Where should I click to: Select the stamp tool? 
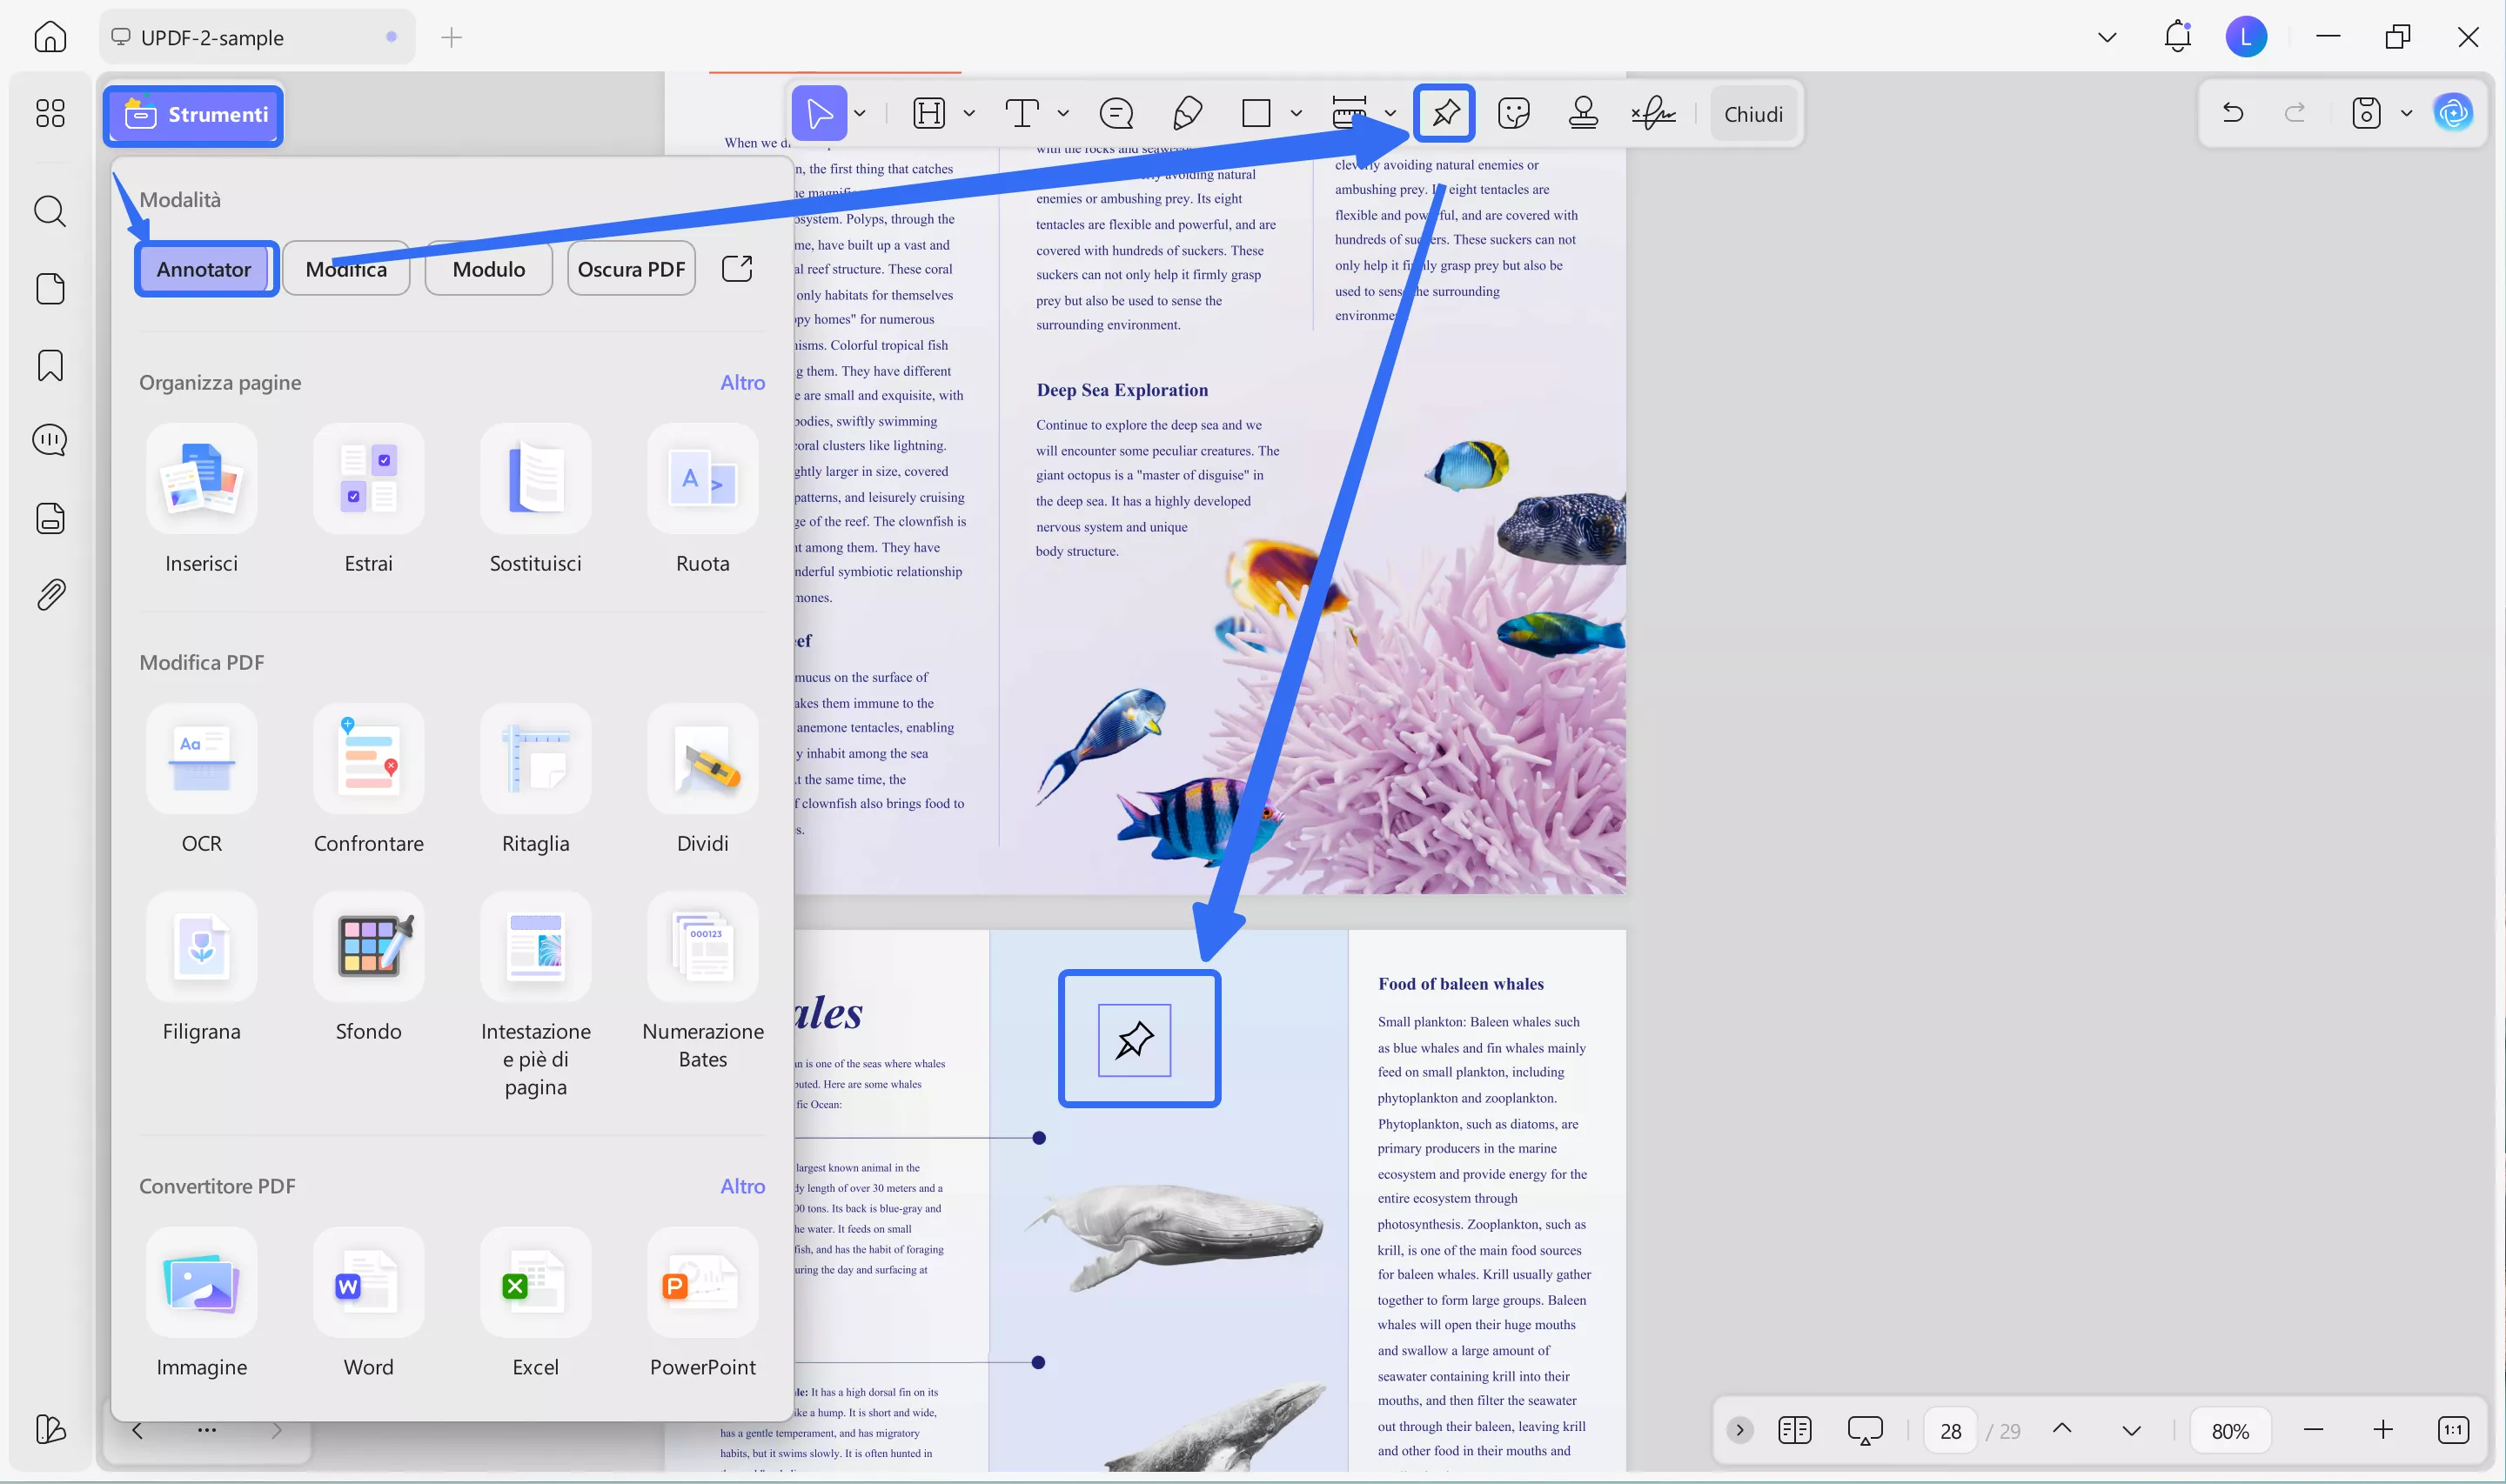[x=1583, y=113]
